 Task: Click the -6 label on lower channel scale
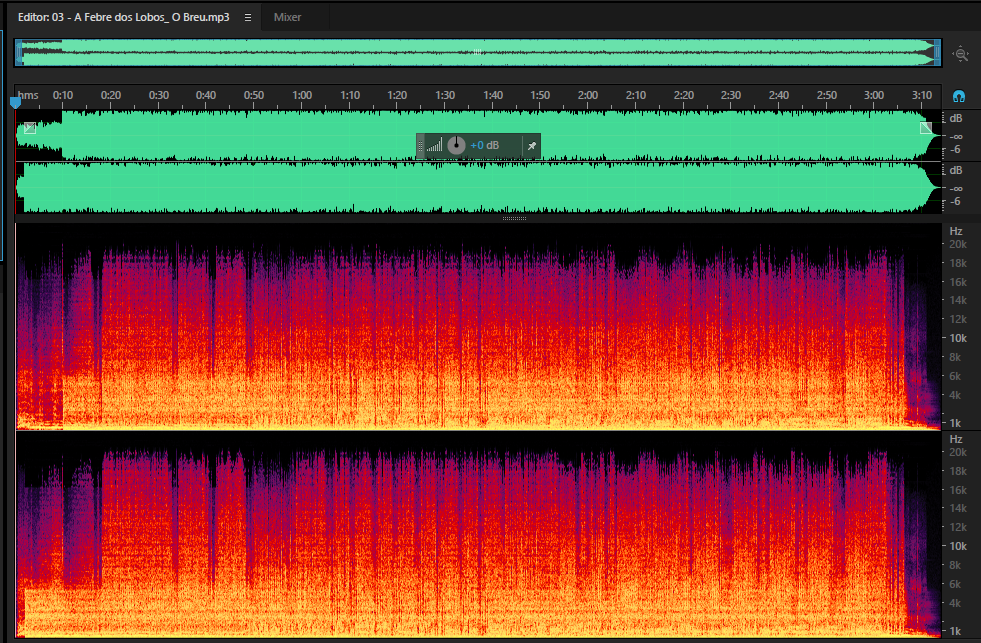coord(955,201)
